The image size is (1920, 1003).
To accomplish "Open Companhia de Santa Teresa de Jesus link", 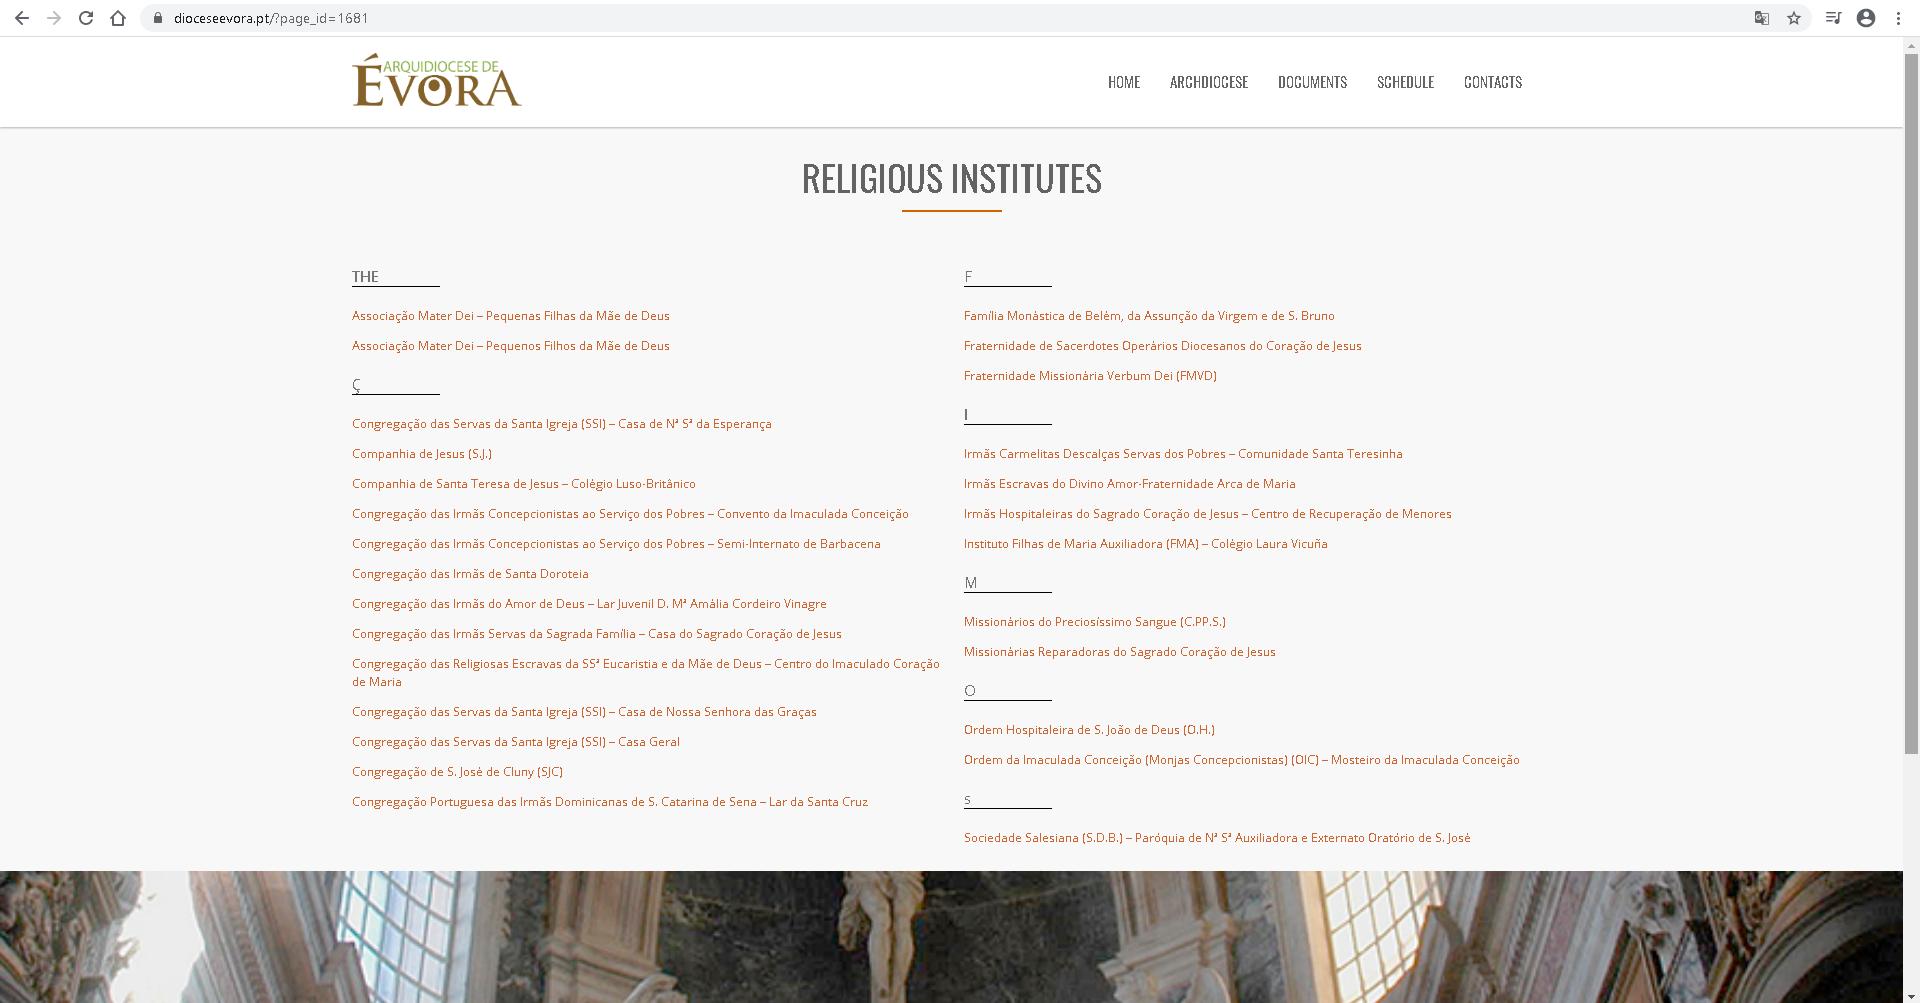I will 524,484.
